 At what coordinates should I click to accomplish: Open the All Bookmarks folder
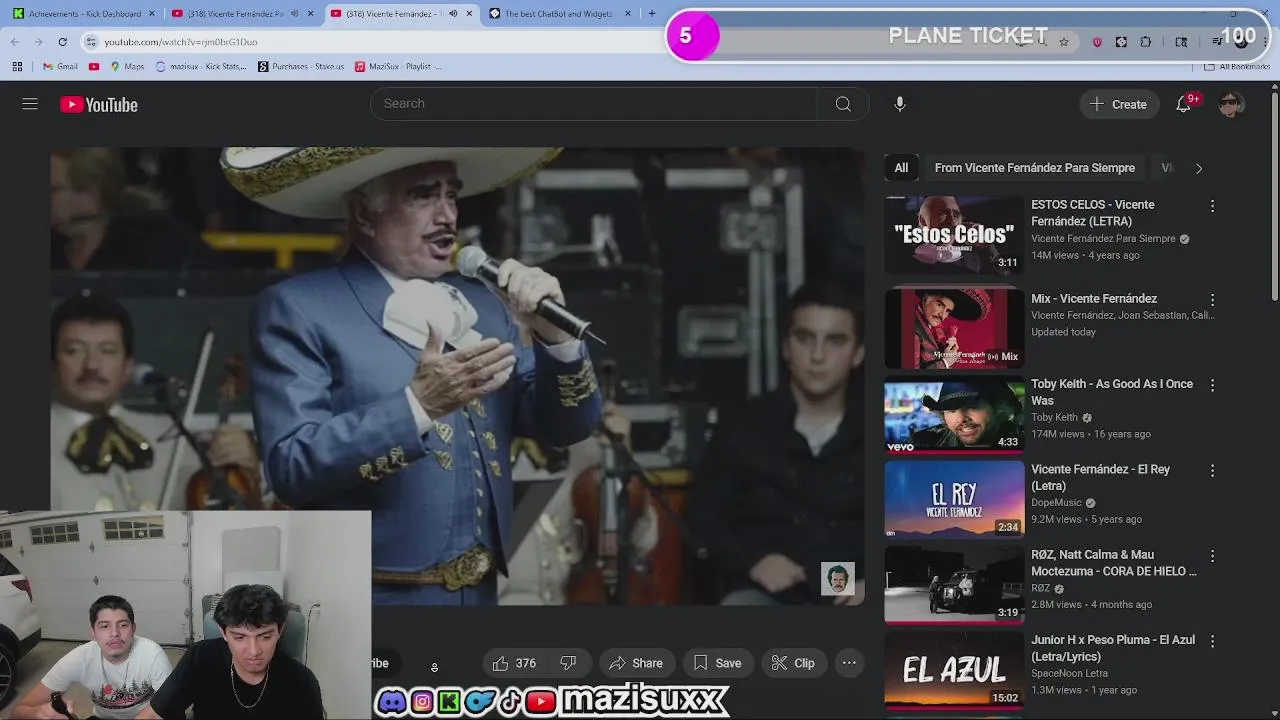tap(1237, 66)
